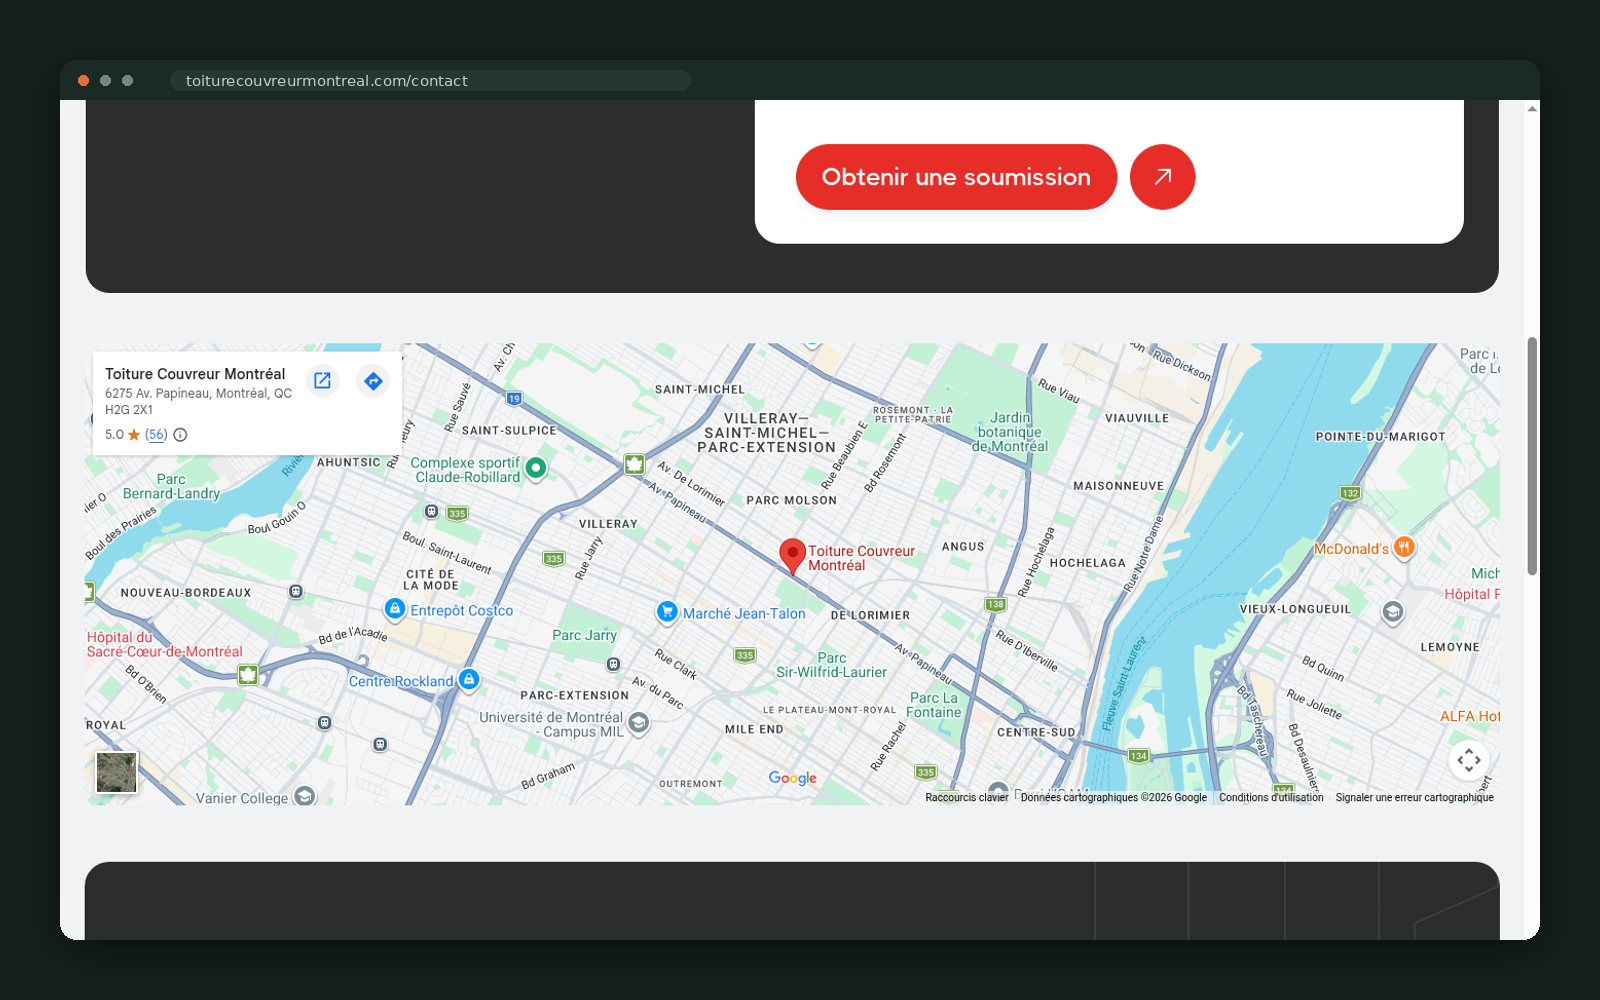Click the Université de Montréal Campus MIL marker
This screenshot has width=1600, height=1000.
[x=638, y=723]
